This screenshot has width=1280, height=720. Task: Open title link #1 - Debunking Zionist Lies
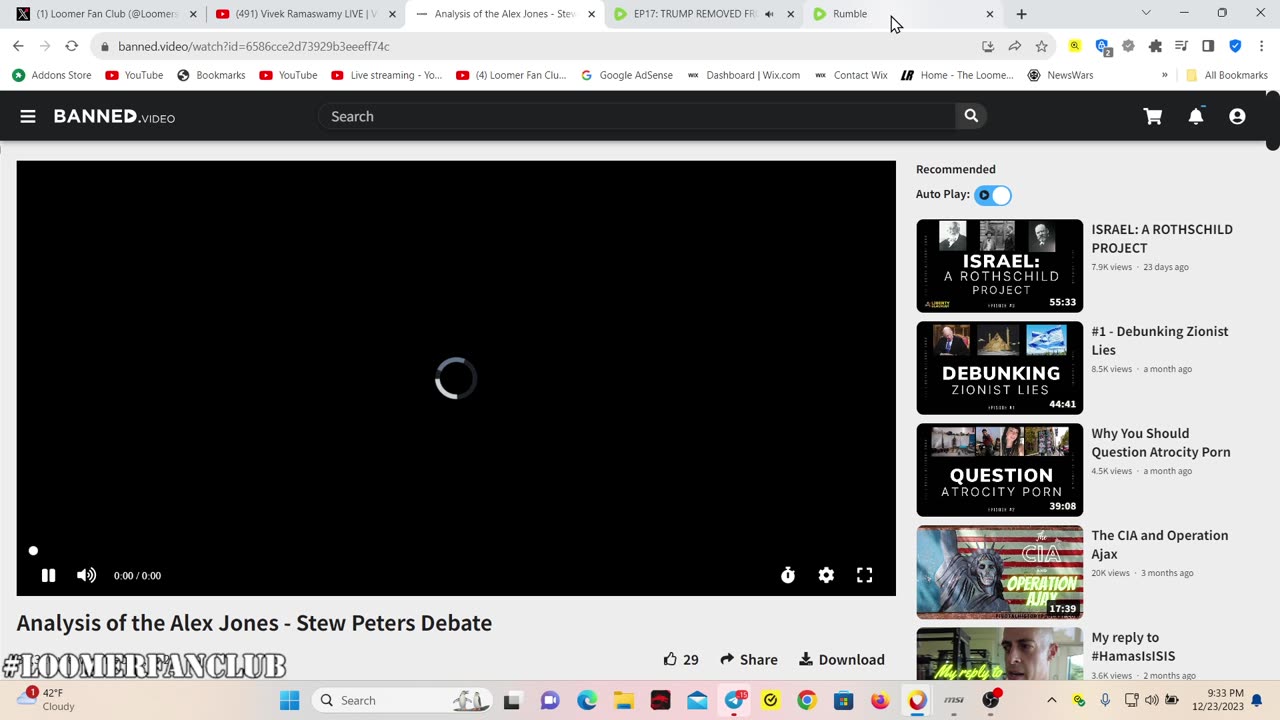1160,341
